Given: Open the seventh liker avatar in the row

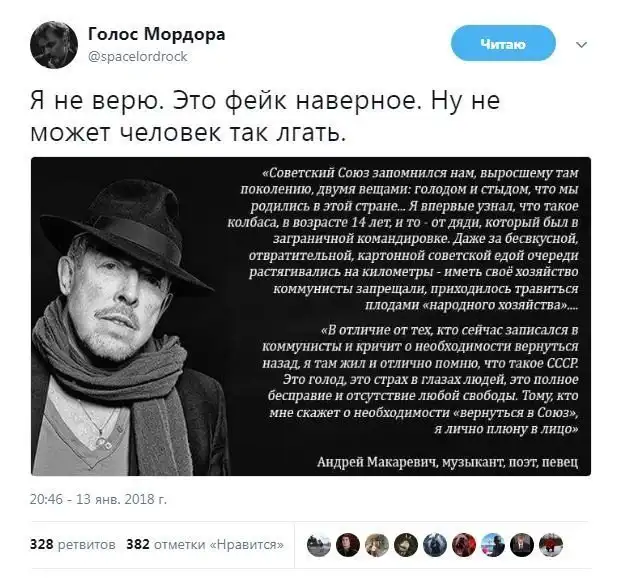Looking at the screenshot, I should [x=493, y=545].
